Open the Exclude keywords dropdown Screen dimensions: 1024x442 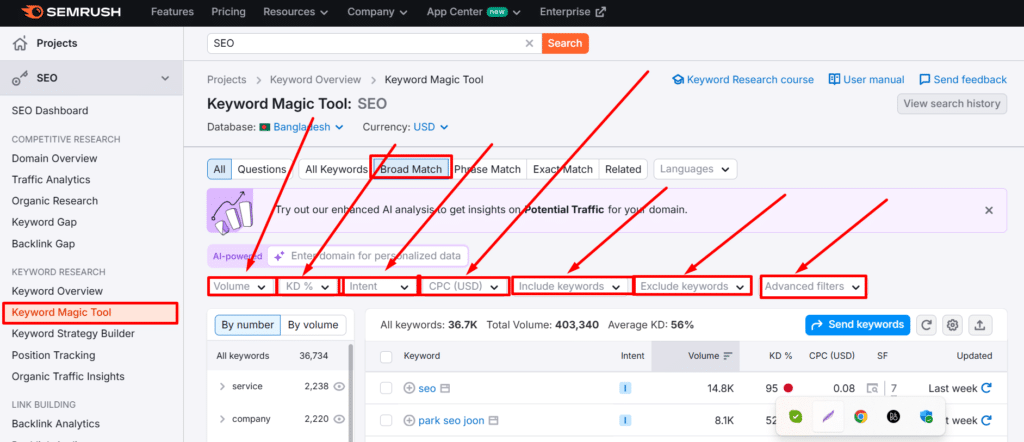click(692, 287)
